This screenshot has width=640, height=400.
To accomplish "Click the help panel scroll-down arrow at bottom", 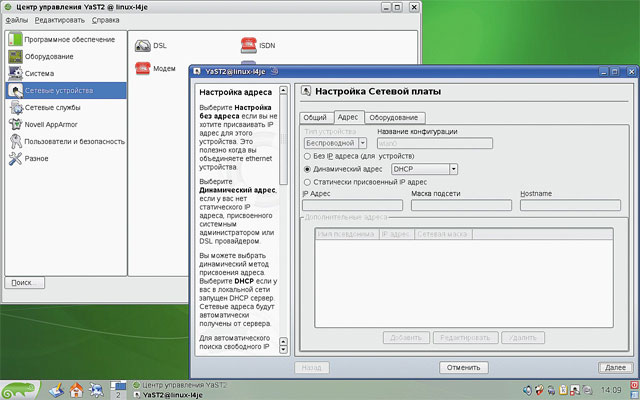I will (283, 349).
